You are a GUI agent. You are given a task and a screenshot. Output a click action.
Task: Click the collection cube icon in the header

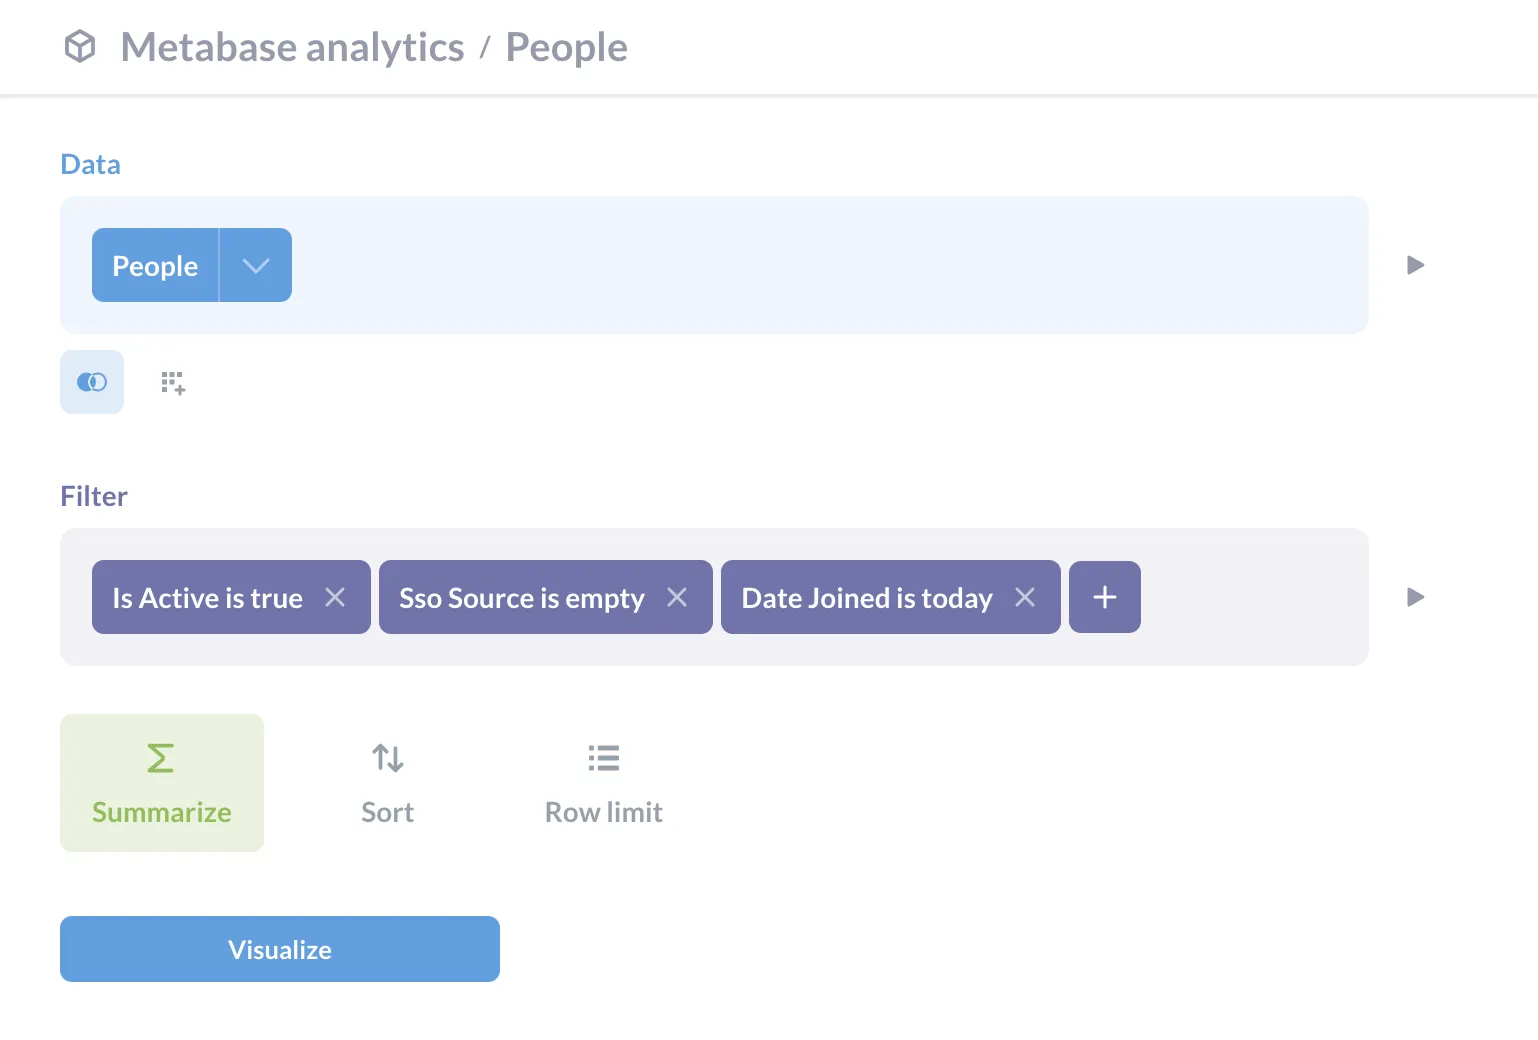tap(80, 47)
